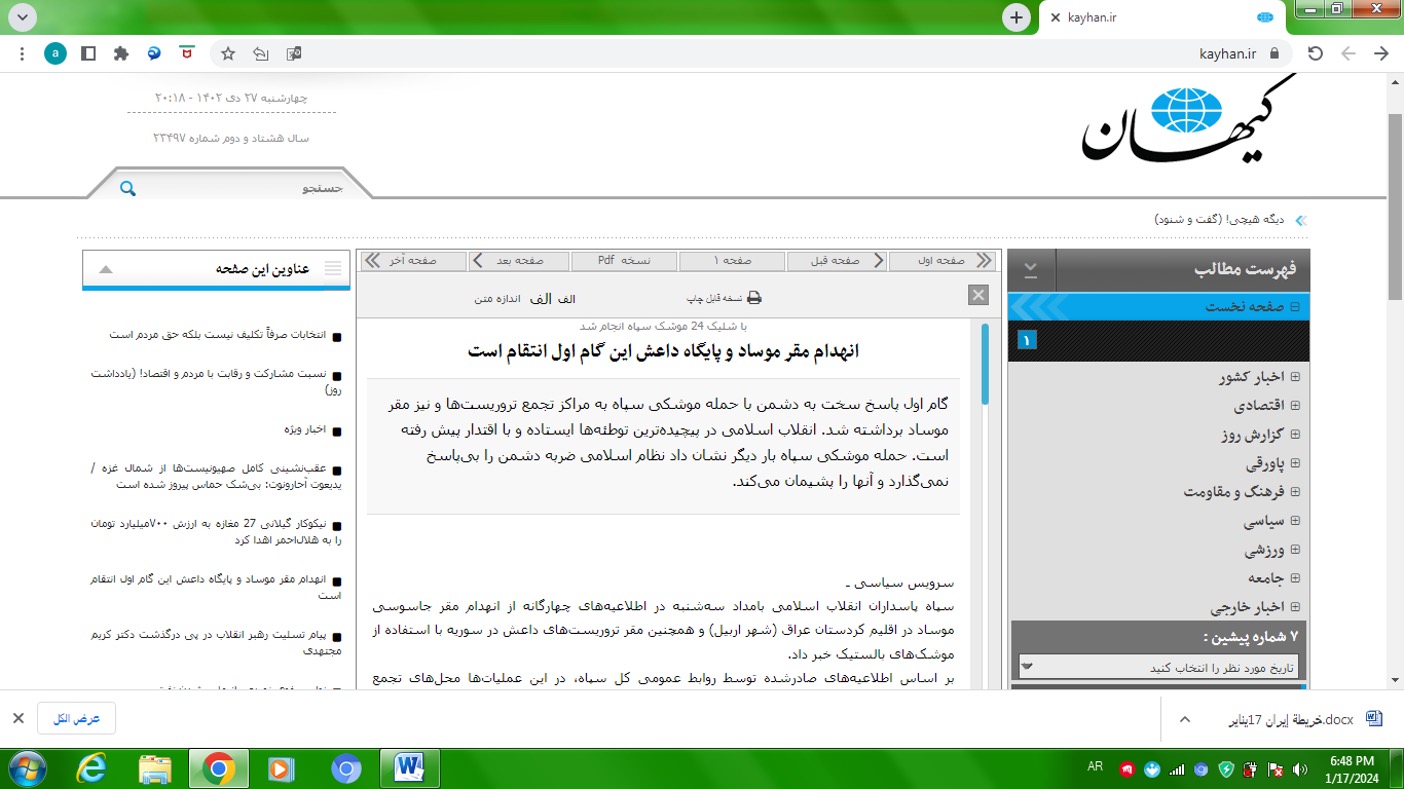Bookmark this page with the star icon
Viewport: 1404px width, 789px height.
tap(228, 54)
